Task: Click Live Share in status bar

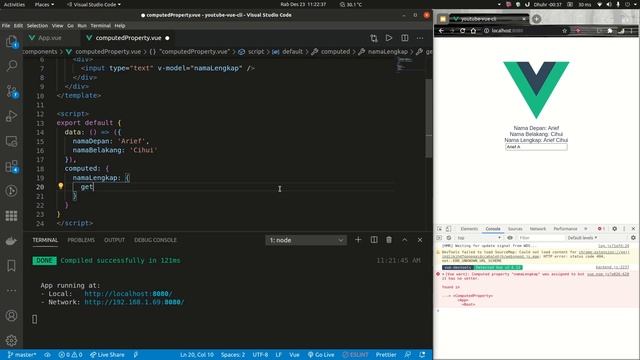Action: pos(107,355)
